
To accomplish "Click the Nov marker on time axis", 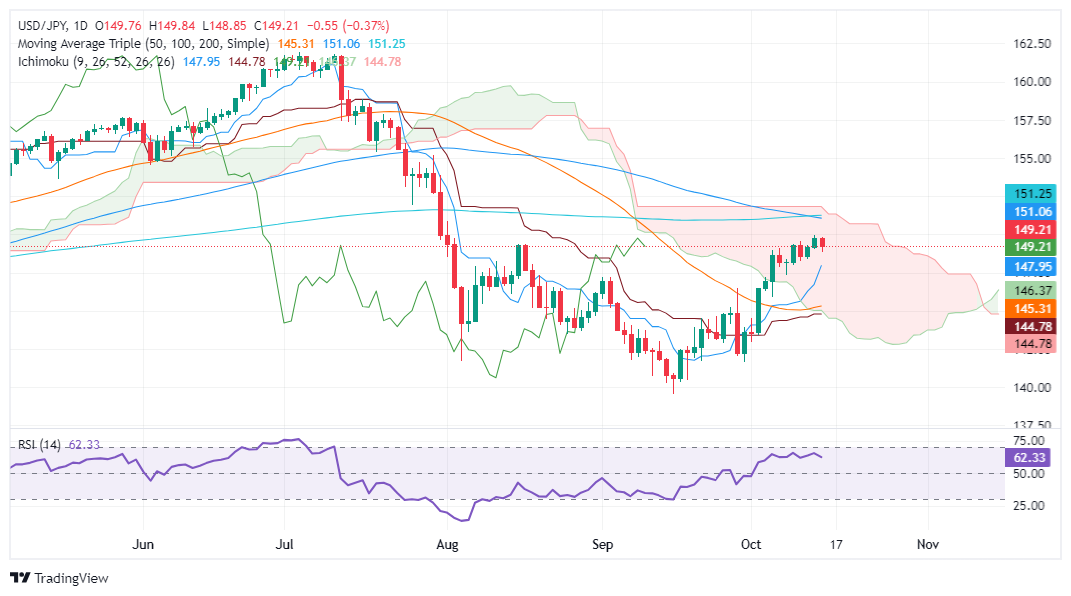I will (928, 544).
